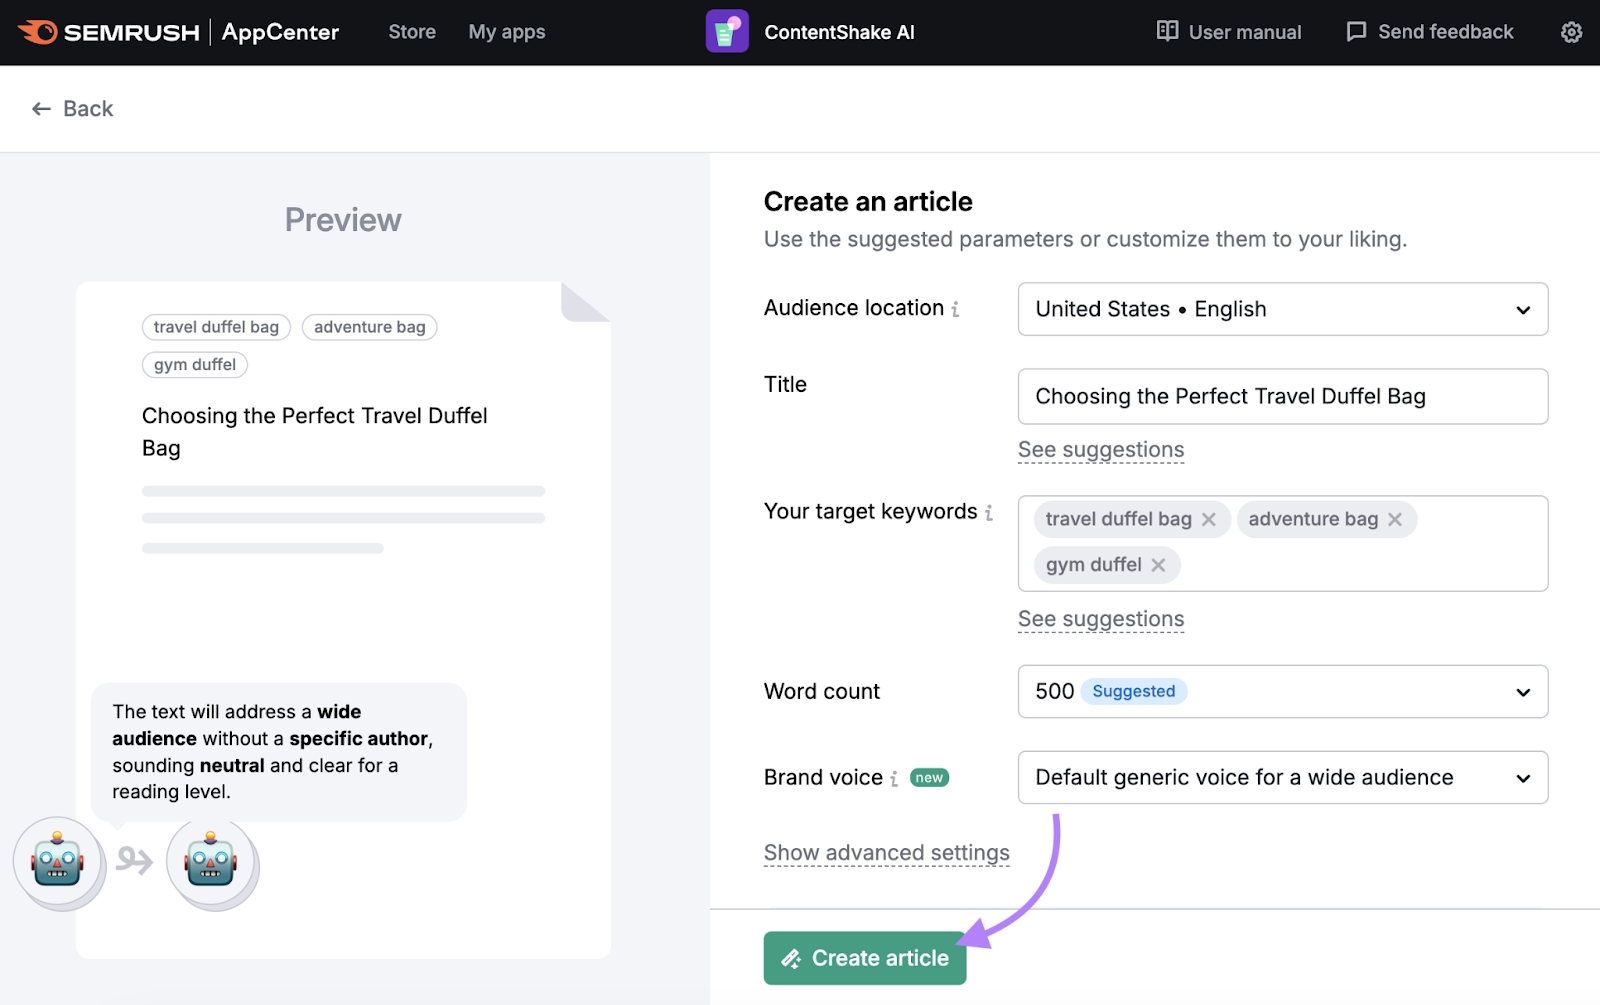The image size is (1600, 1005).
Task: Click Audience location info icon
Action: point(955,309)
